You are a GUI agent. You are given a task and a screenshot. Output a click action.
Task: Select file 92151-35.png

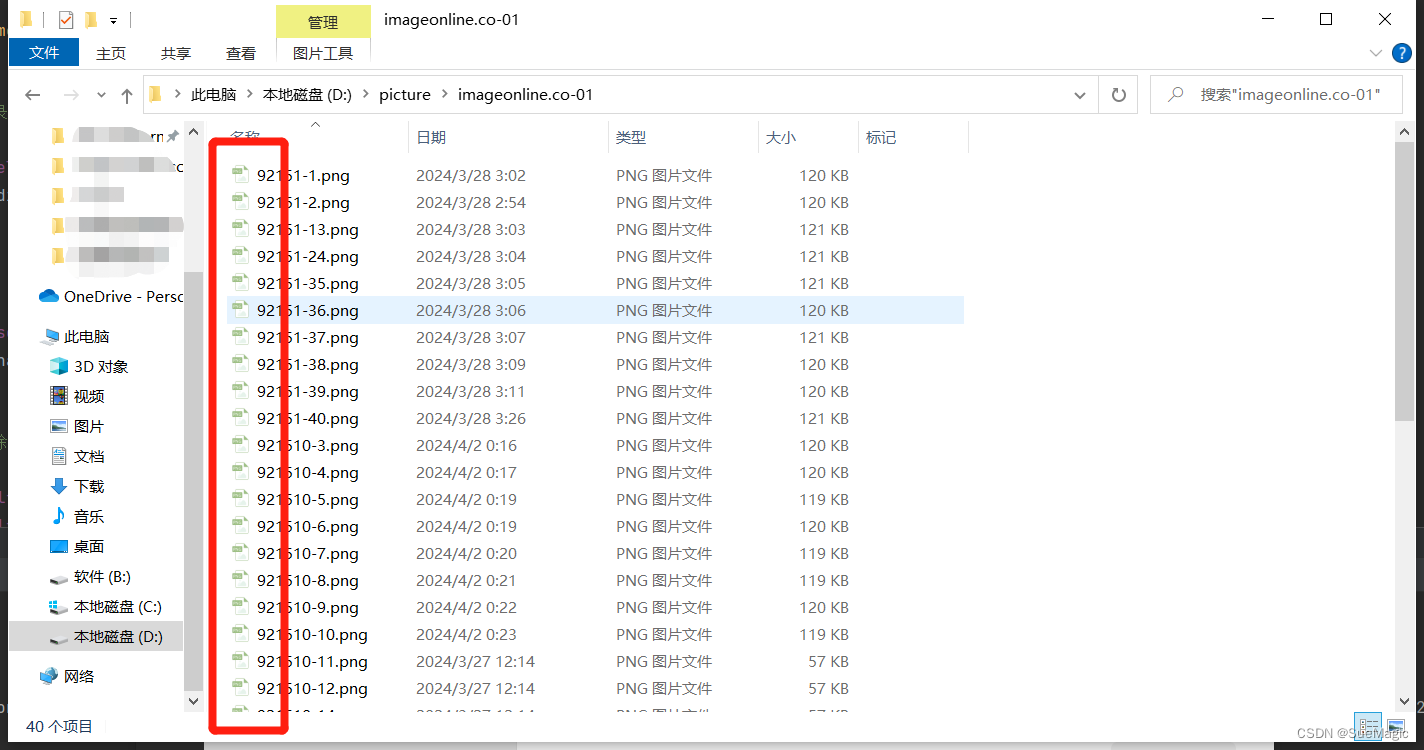tap(307, 284)
